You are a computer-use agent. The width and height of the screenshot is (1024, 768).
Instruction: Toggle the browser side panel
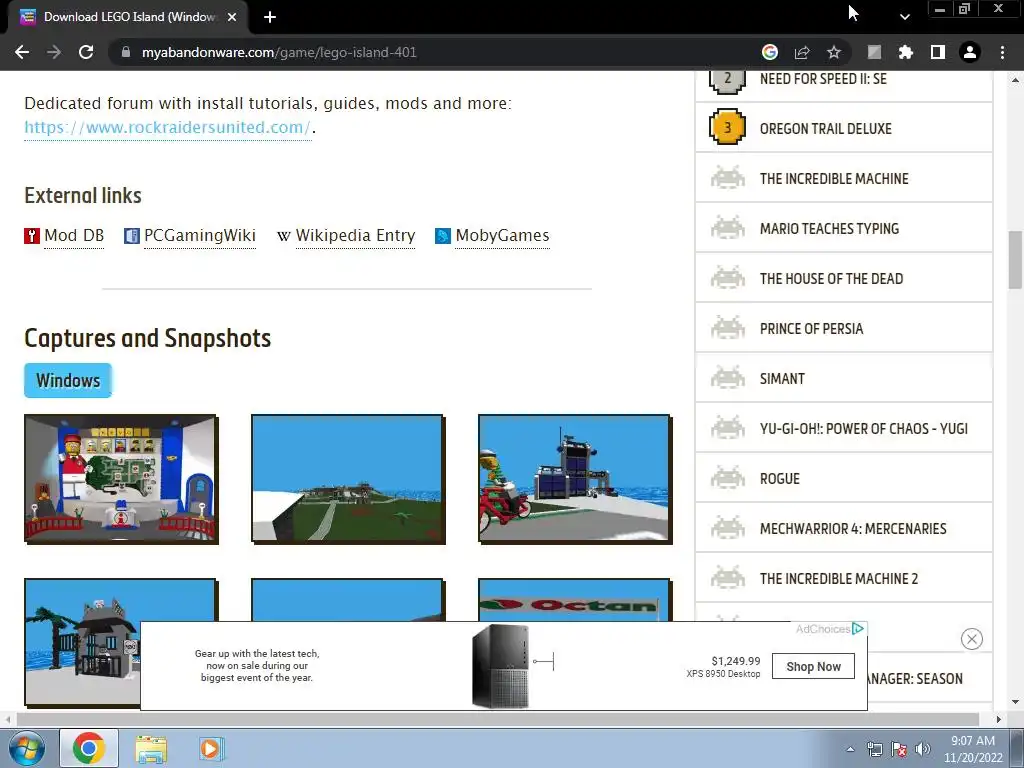[x=938, y=52]
